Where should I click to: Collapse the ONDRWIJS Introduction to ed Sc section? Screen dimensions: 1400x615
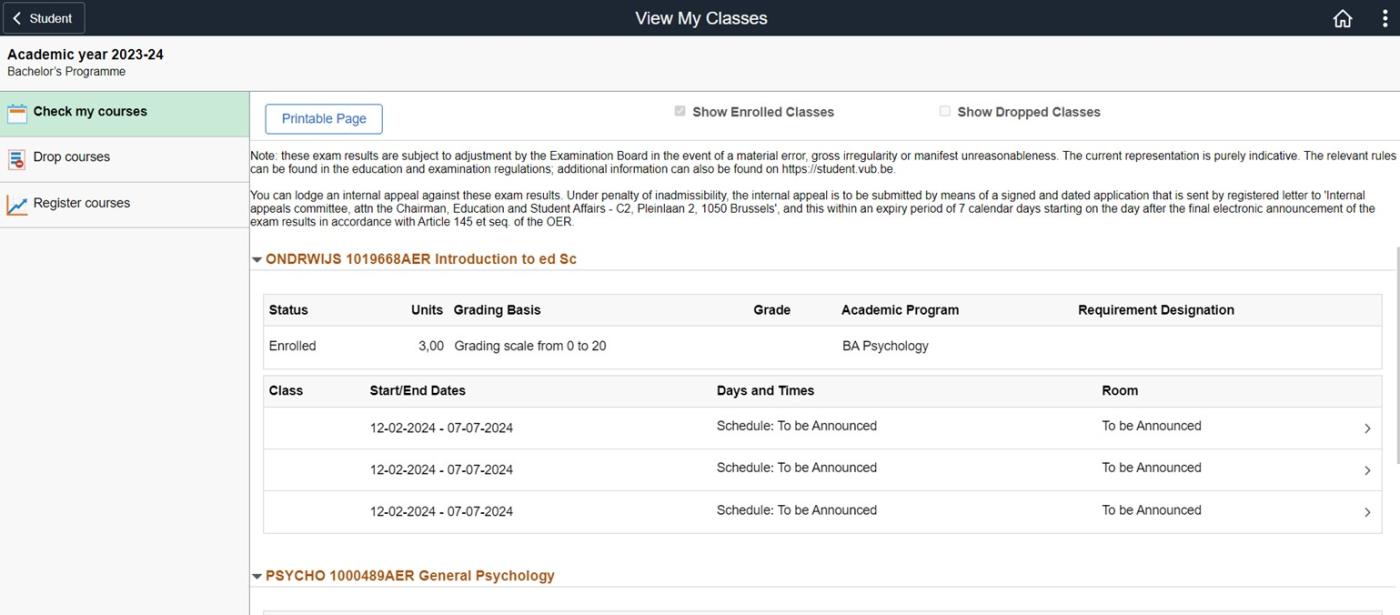coord(257,258)
